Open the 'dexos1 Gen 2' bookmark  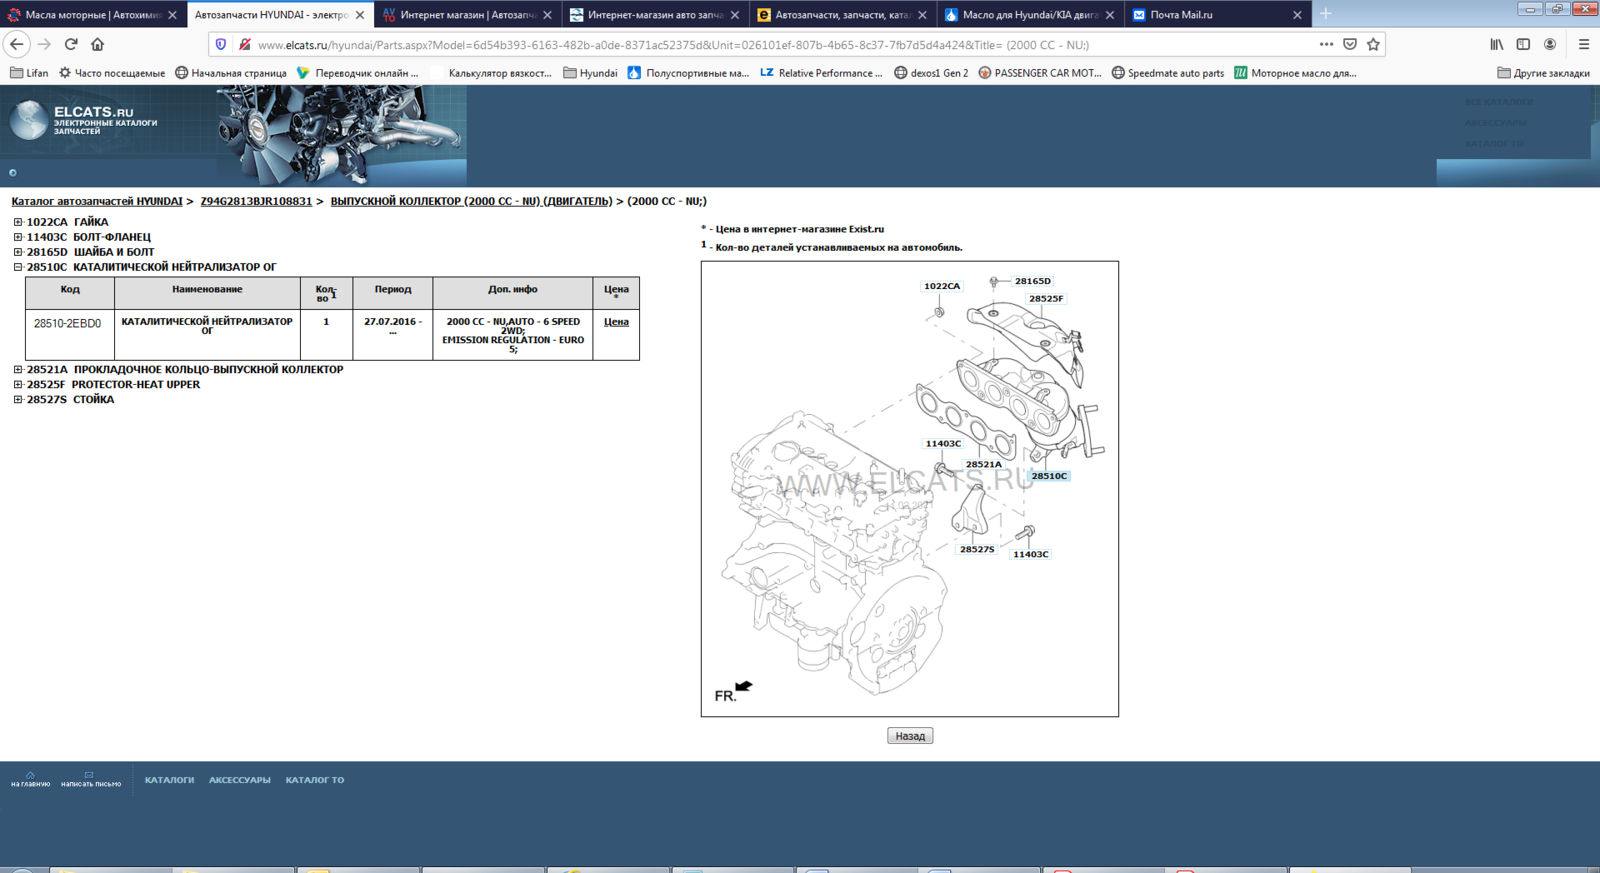pyautogui.click(x=931, y=73)
